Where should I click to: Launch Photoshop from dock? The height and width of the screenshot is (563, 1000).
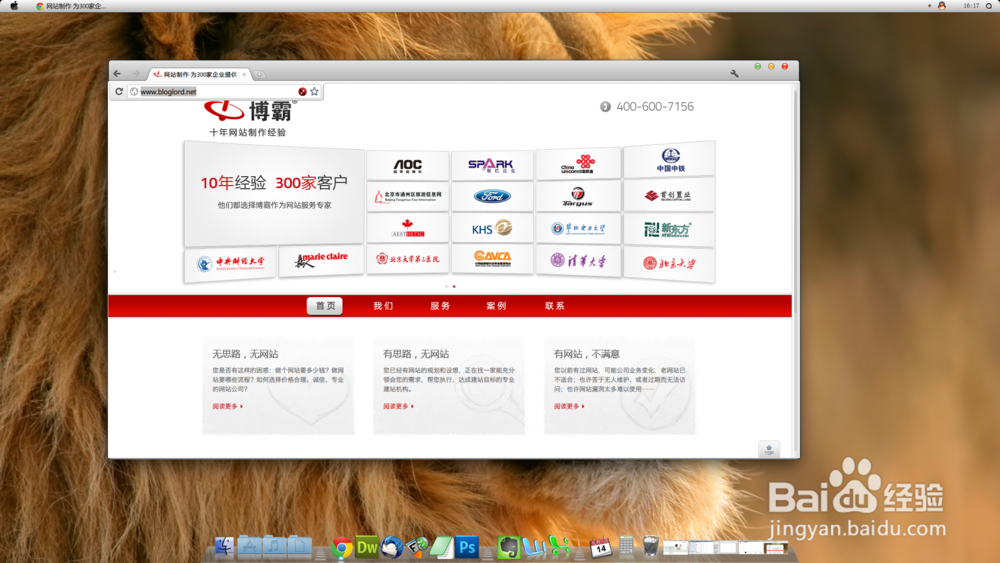(467, 547)
